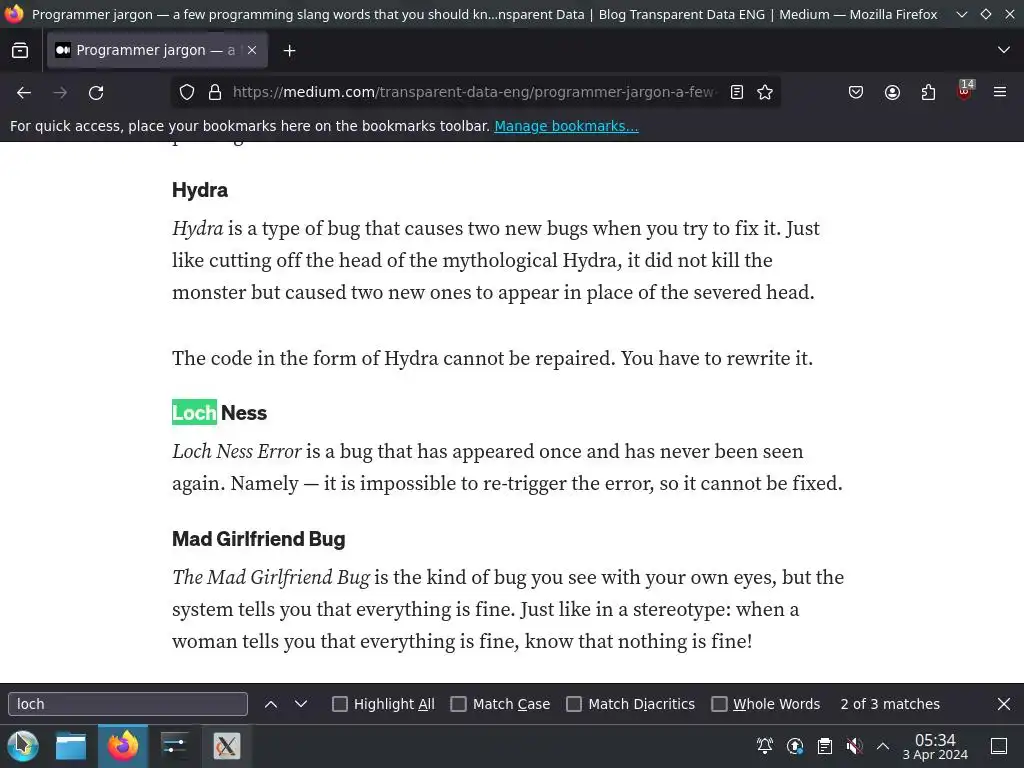This screenshot has width=1024, height=768.
Task: Click the "Hydra" heading
Action: (200, 190)
